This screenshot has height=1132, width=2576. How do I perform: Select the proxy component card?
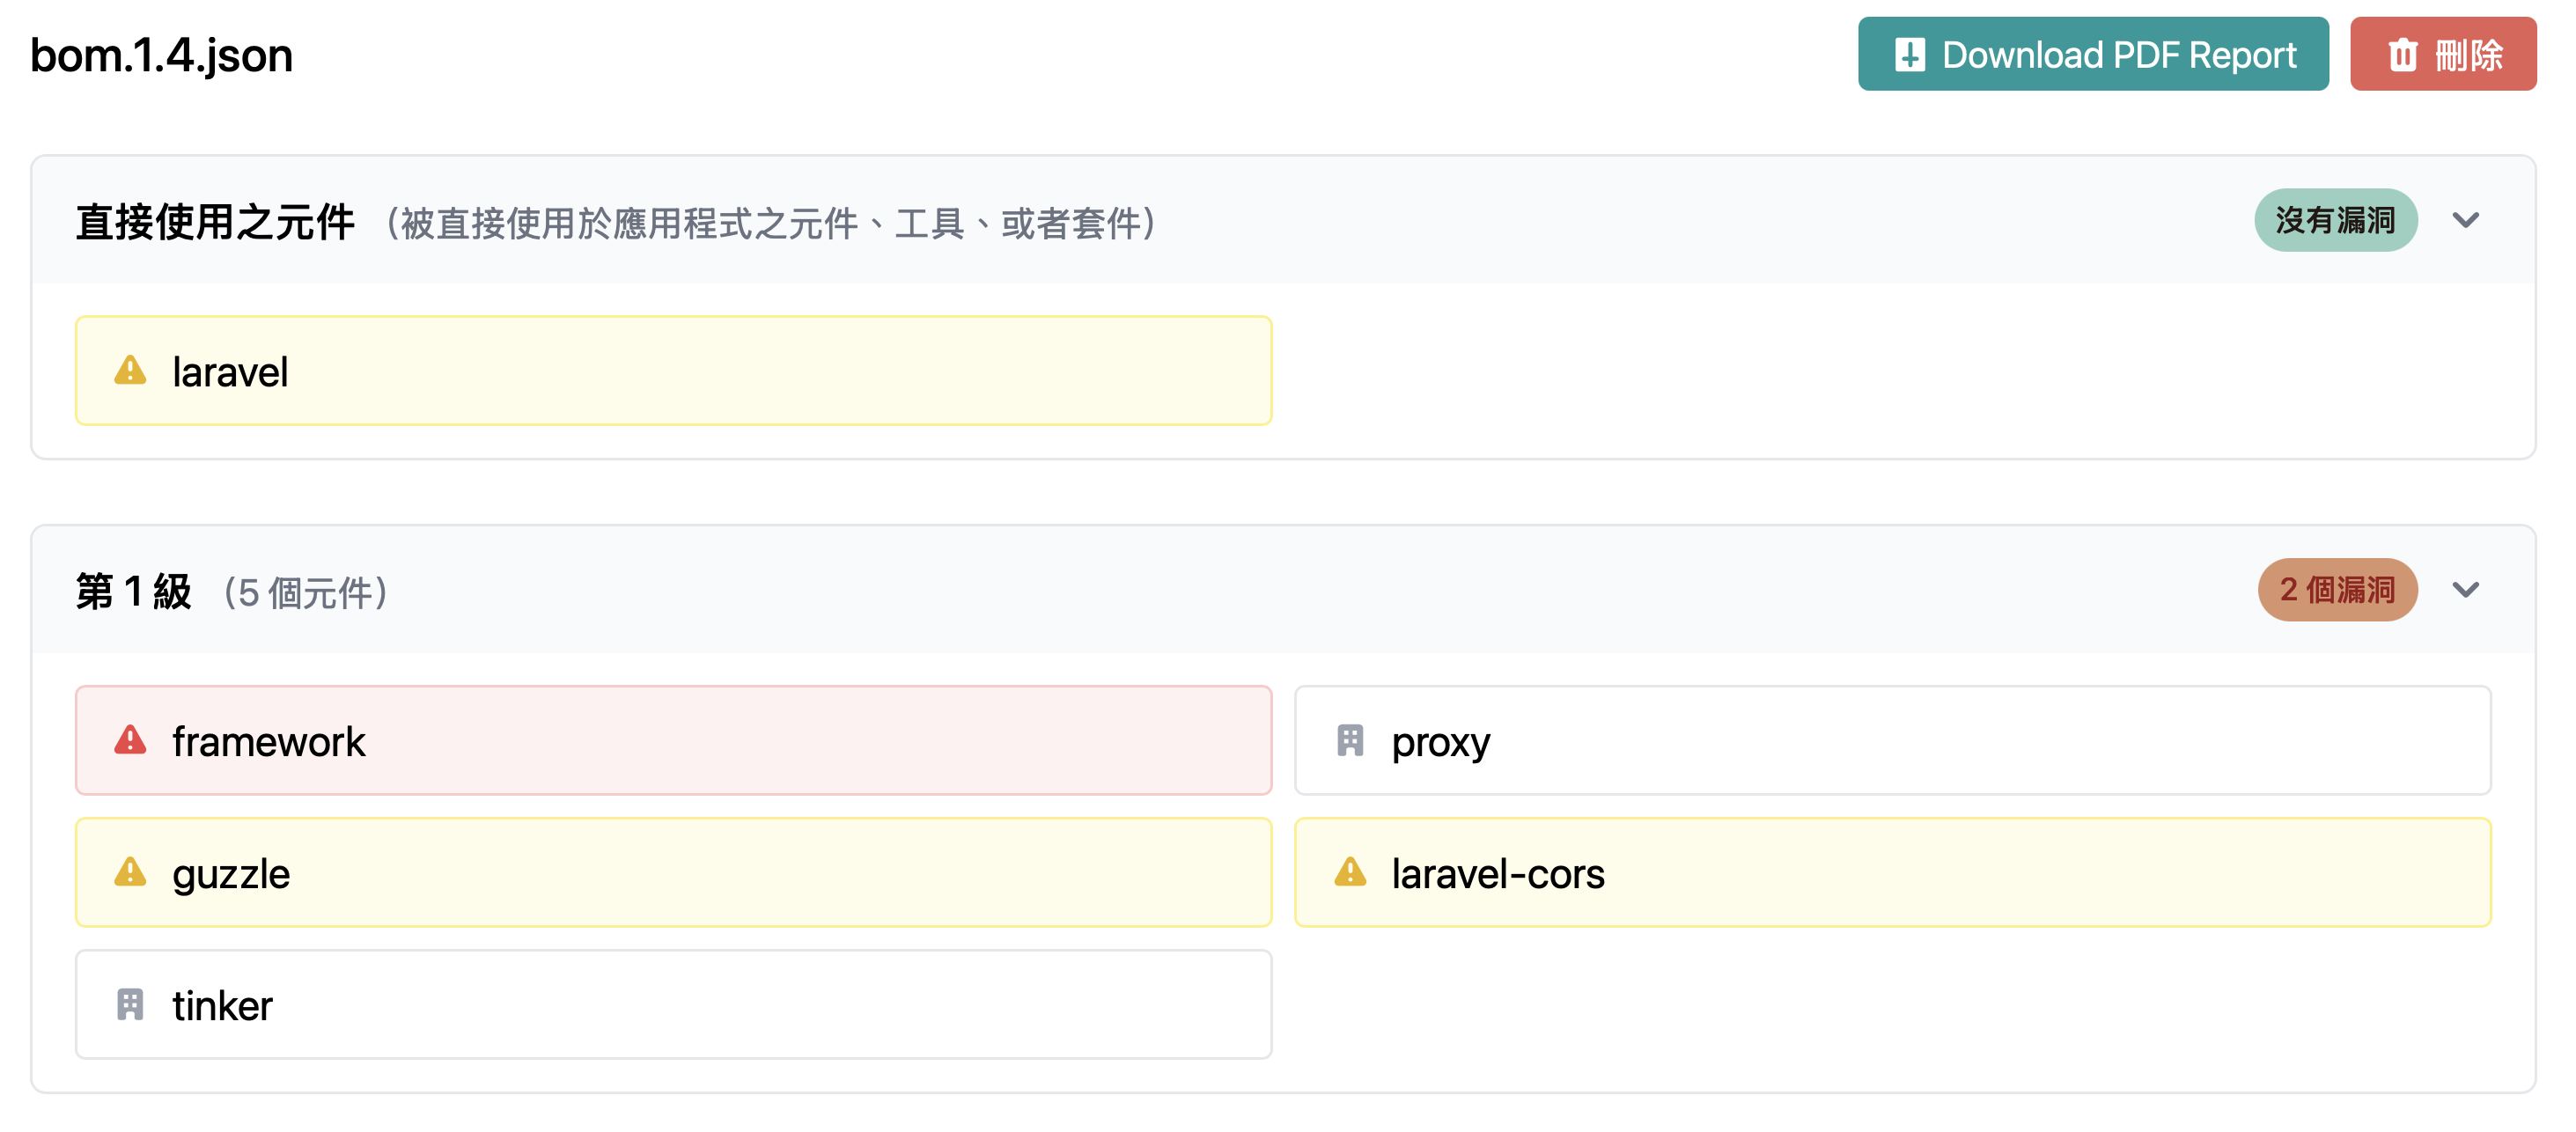pyautogui.click(x=1892, y=741)
